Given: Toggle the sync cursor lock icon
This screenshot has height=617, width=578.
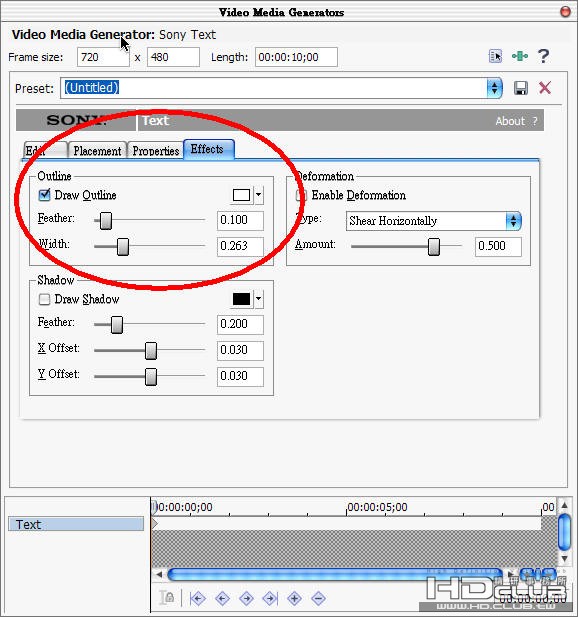Looking at the screenshot, I should pyautogui.click(x=167, y=598).
